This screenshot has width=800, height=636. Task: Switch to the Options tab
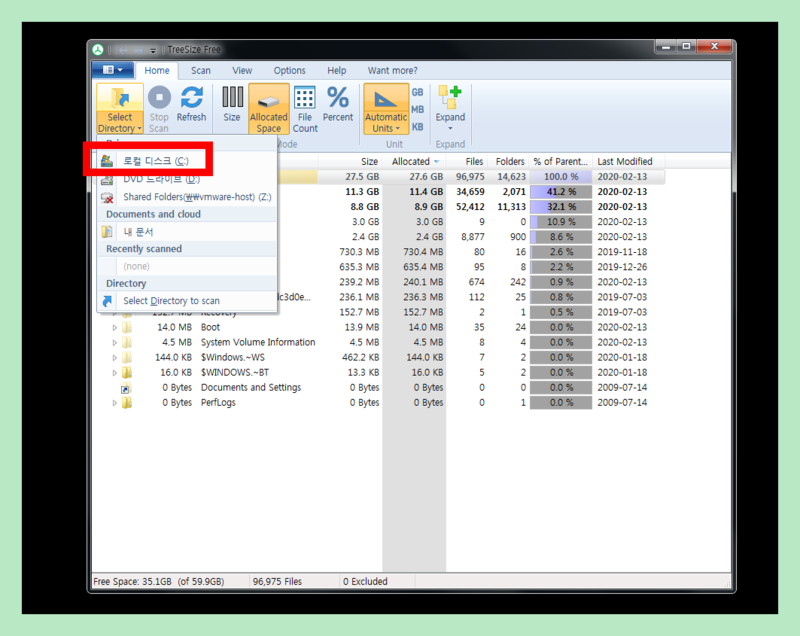point(289,70)
